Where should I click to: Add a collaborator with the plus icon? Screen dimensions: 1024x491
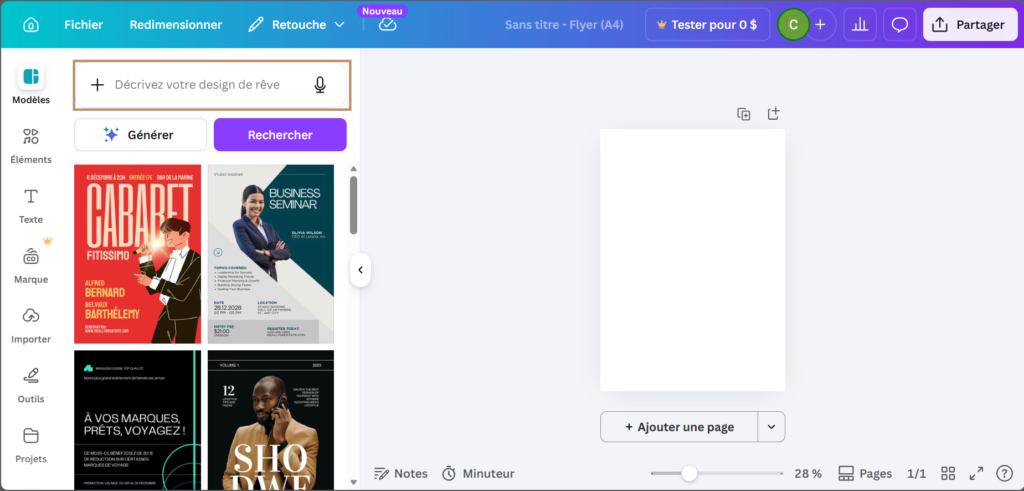click(x=821, y=25)
